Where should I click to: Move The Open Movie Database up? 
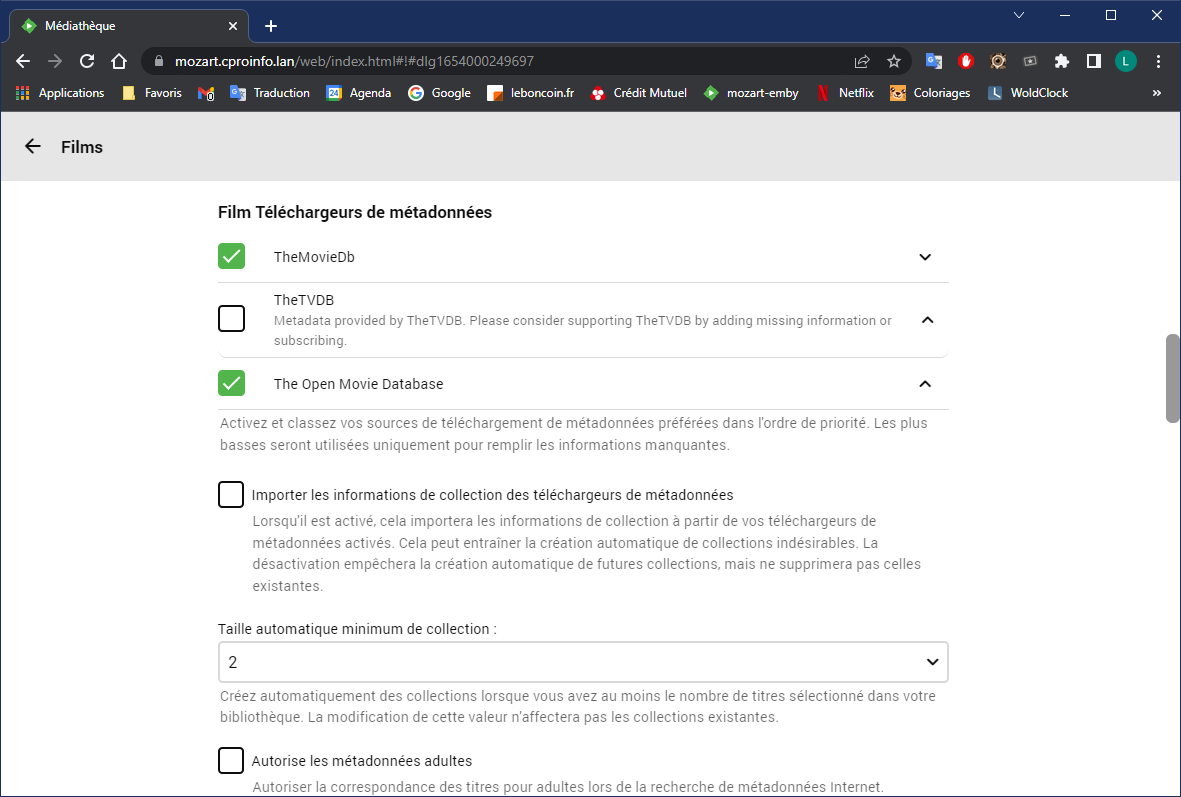[925, 384]
